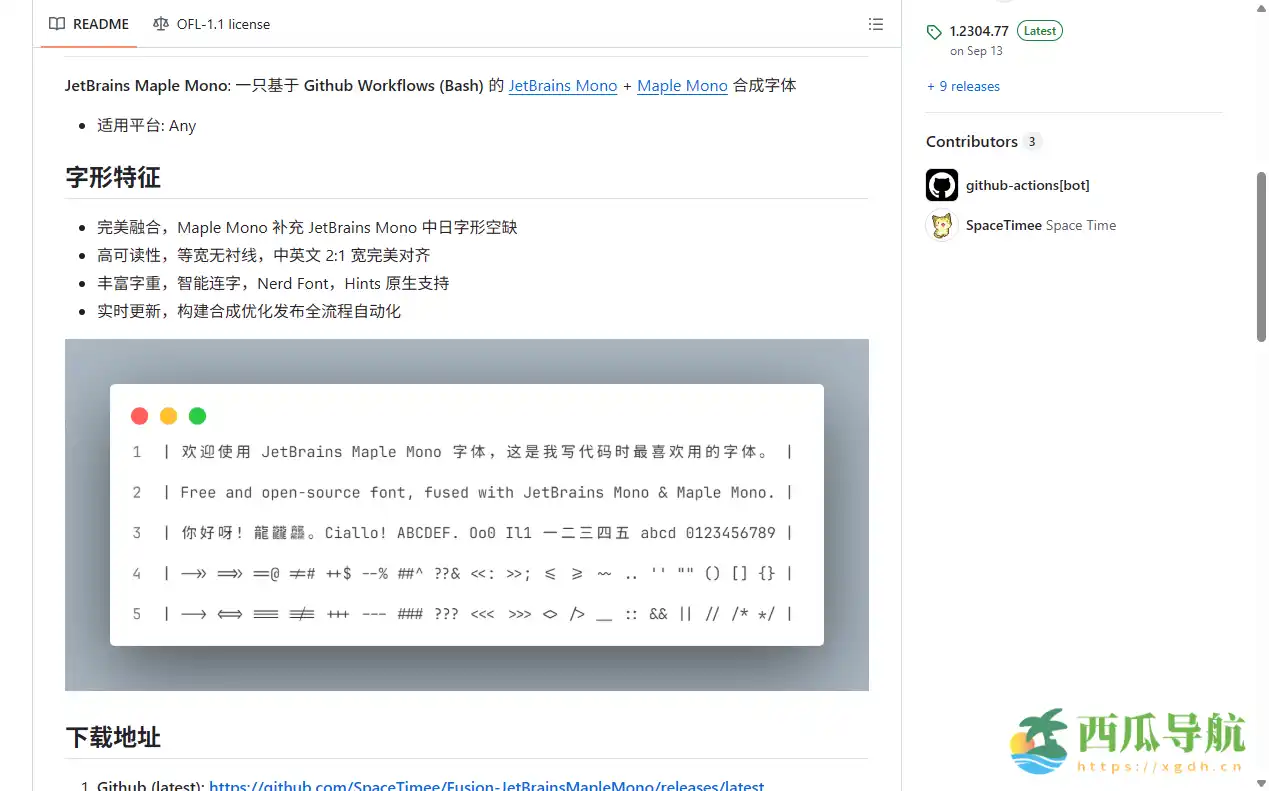The image size is (1269, 791).
Task: Click the font preview screenshot image
Action: (466, 513)
